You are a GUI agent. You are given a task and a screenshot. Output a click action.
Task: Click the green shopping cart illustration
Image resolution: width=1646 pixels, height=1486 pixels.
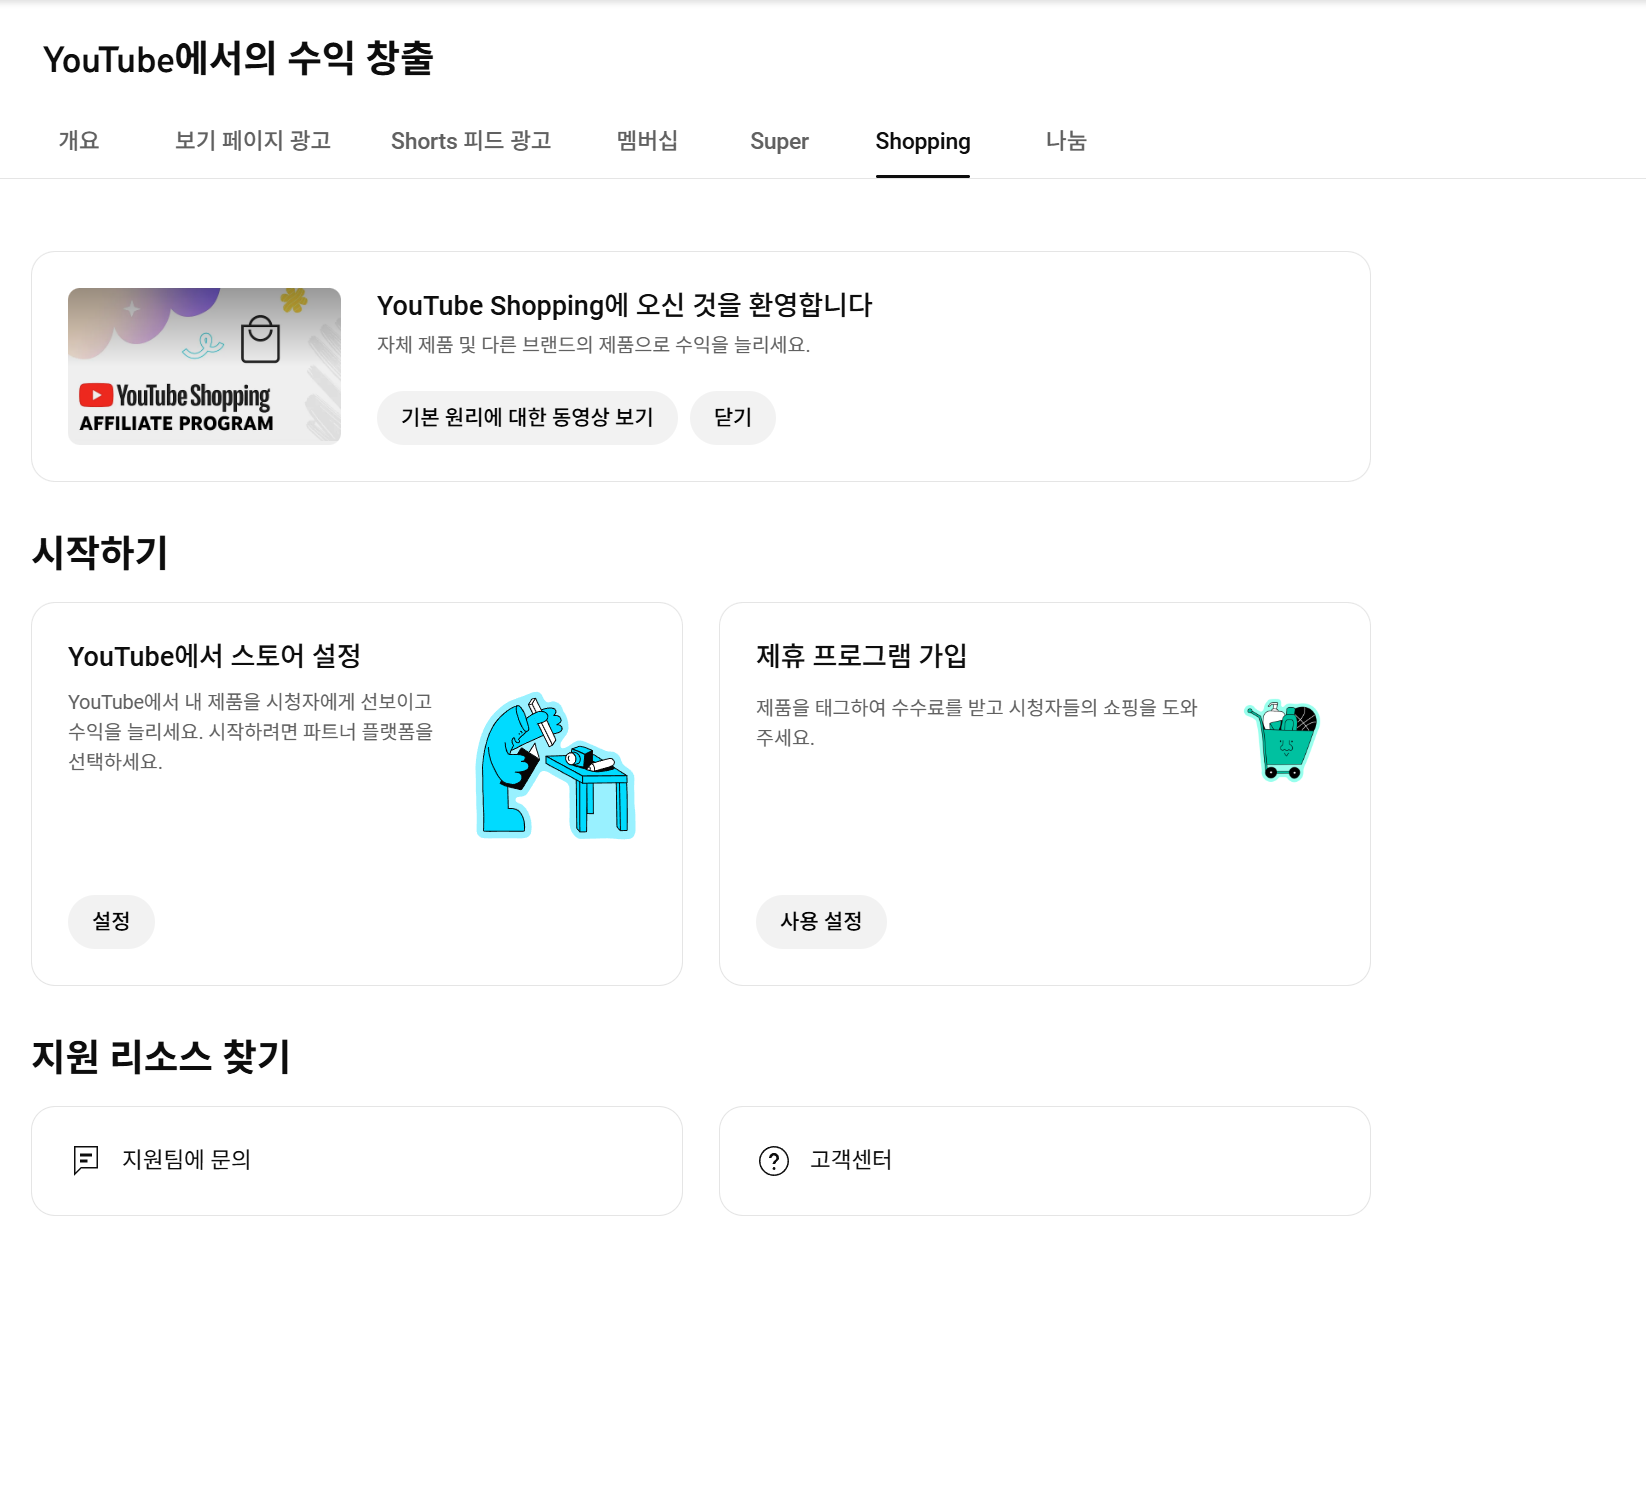point(1282,740)
